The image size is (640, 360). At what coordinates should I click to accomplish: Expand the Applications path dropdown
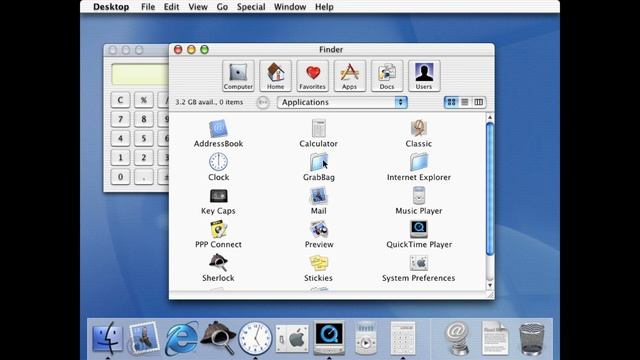click(x=342, y=102)
